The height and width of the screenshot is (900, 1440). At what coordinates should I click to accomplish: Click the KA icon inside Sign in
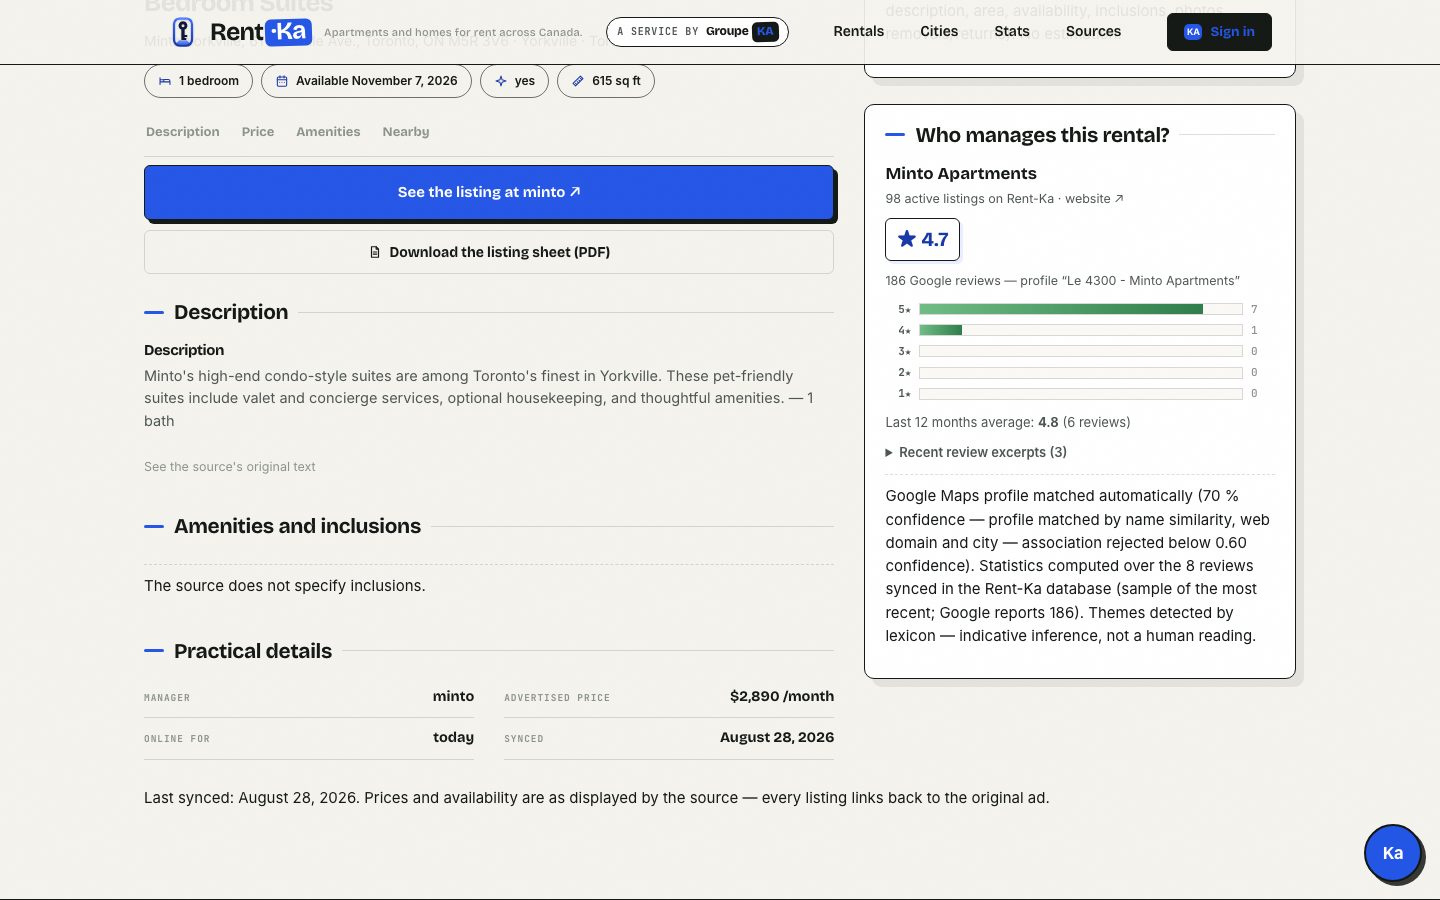[x=1193, y=32]
